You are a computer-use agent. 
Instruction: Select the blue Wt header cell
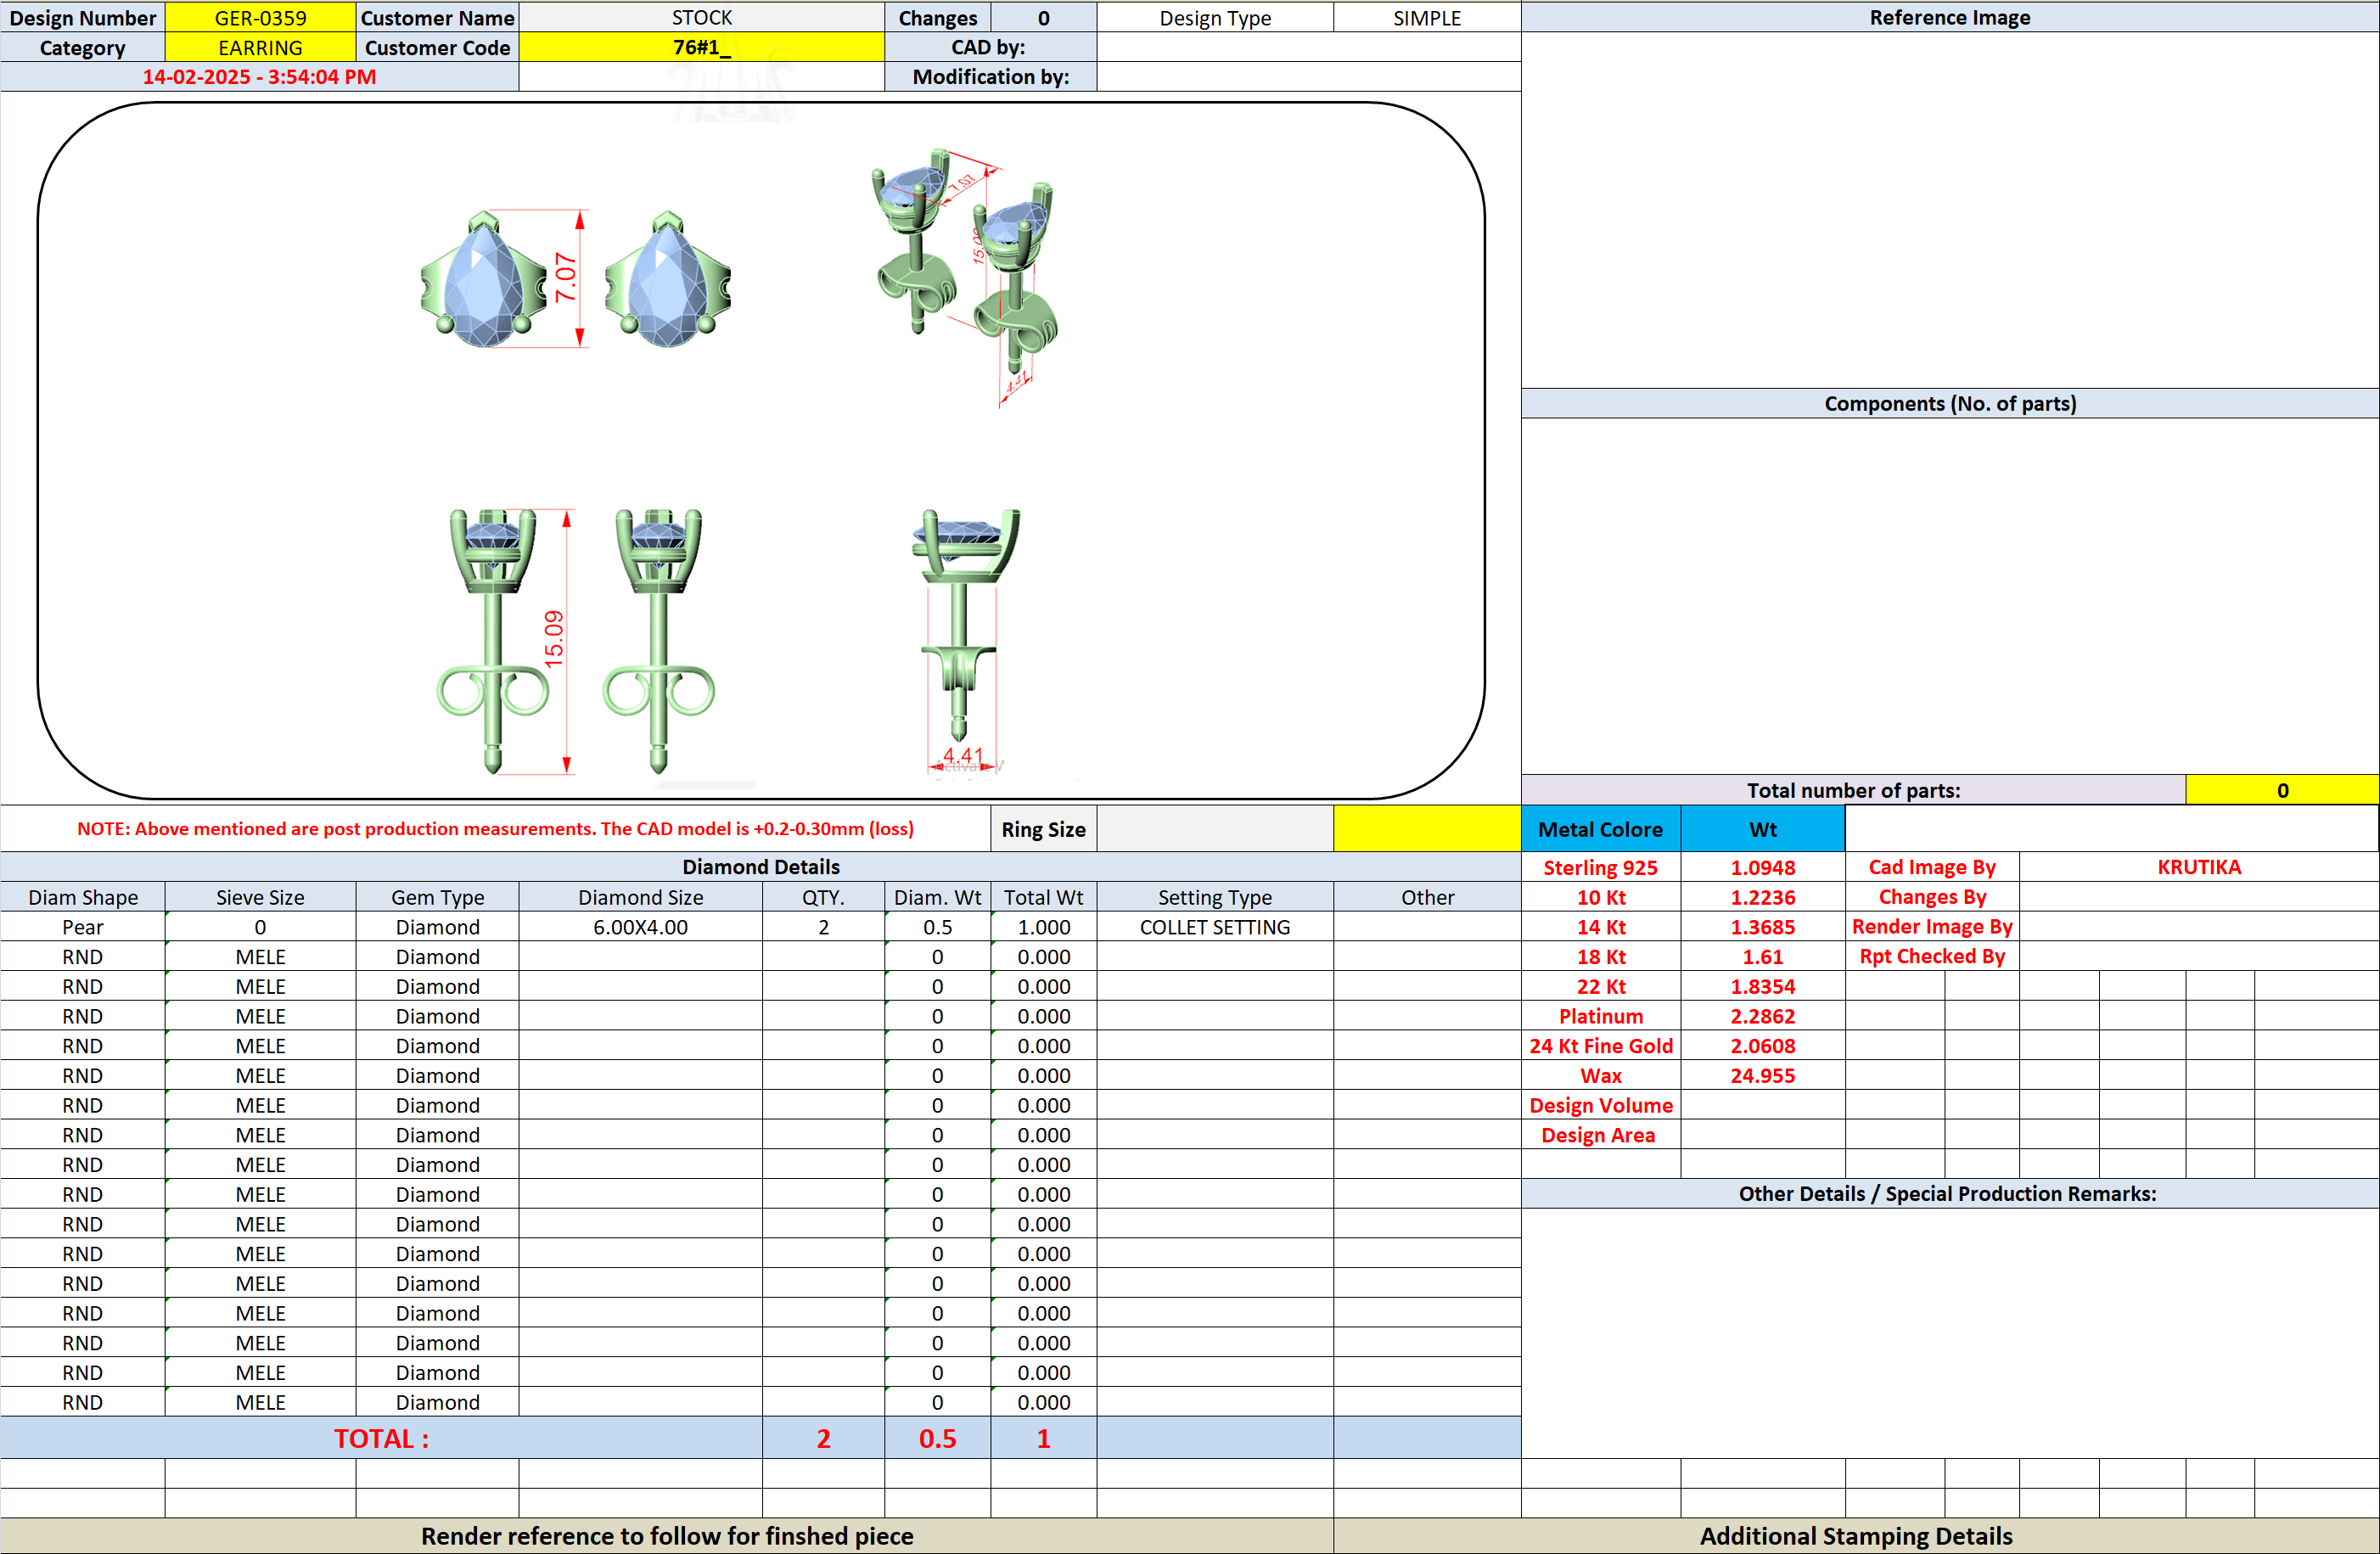pos(1763,829)
